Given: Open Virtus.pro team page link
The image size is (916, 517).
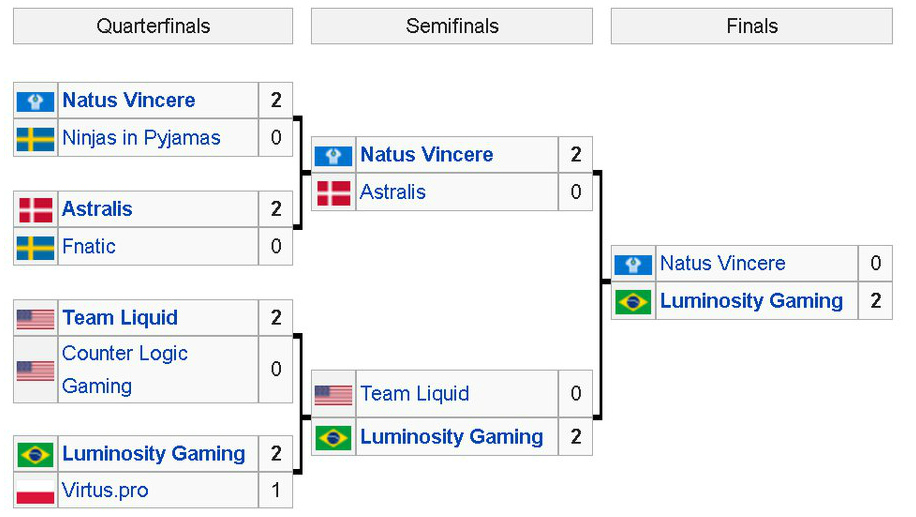Looking at the screenshot, I should 105,491.
